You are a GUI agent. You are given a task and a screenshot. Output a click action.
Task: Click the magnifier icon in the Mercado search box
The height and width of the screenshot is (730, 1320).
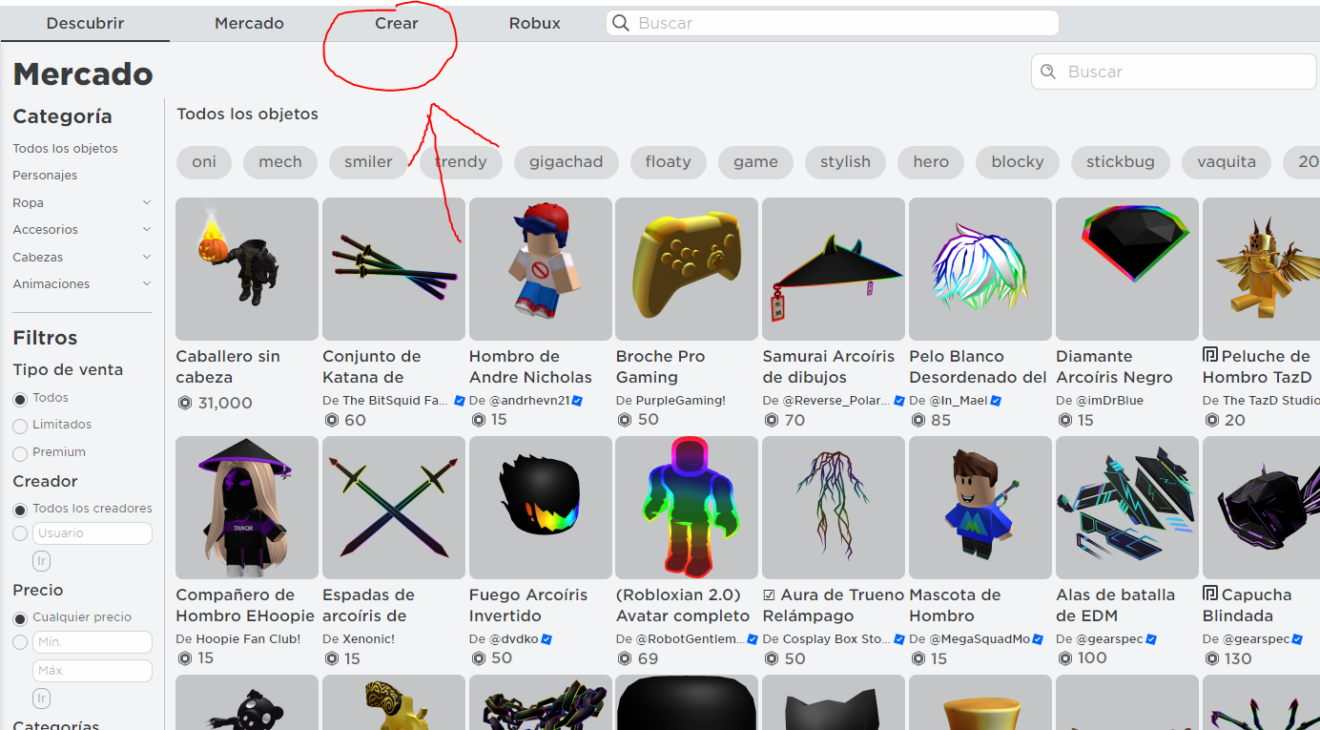coord(1048,72)
